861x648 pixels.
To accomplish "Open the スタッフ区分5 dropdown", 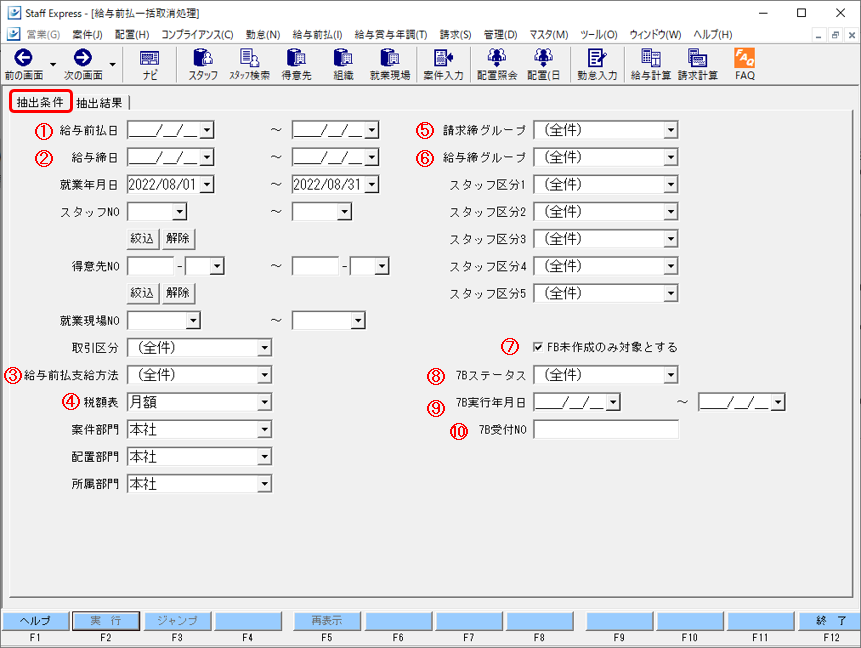I will click(x=670, y=293).
